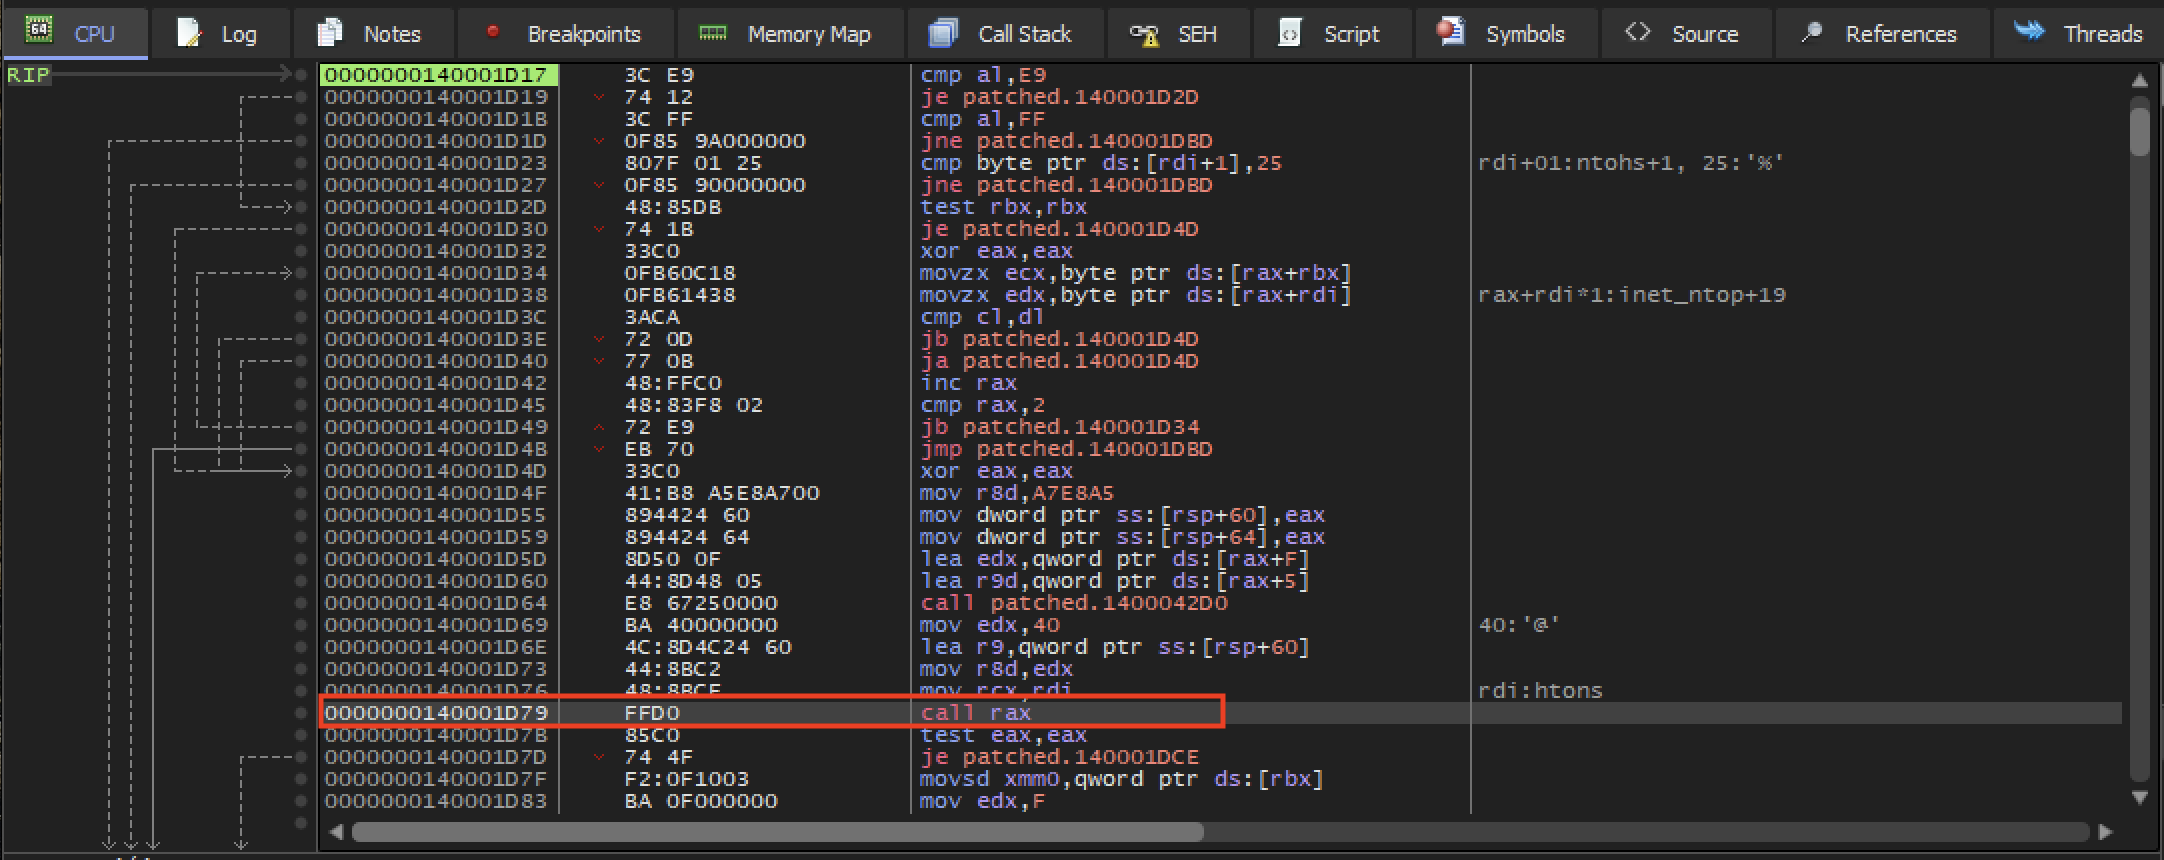Select 'cmp rax,2' instruction

pos(983,405)
